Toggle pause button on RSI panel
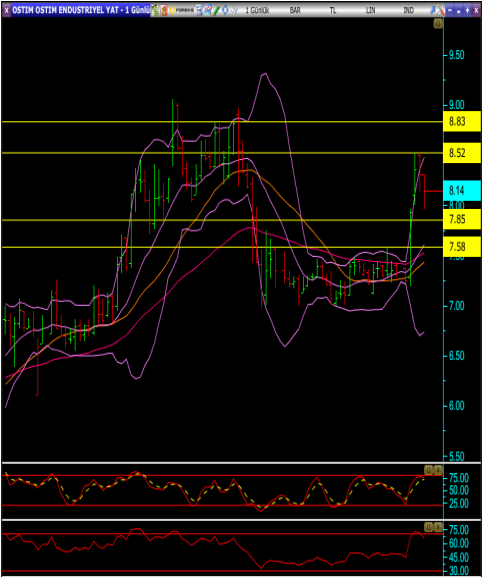 click(428, 527)
